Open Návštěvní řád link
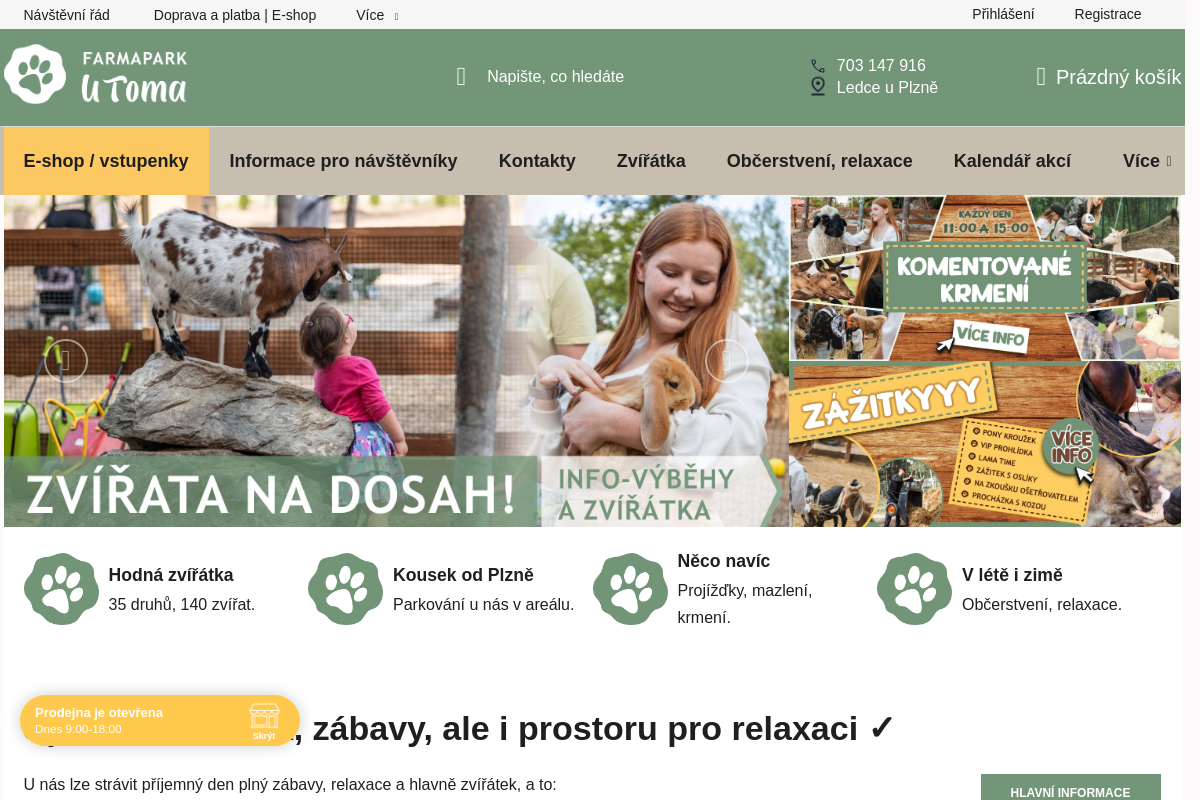 [x=67, y=15]
